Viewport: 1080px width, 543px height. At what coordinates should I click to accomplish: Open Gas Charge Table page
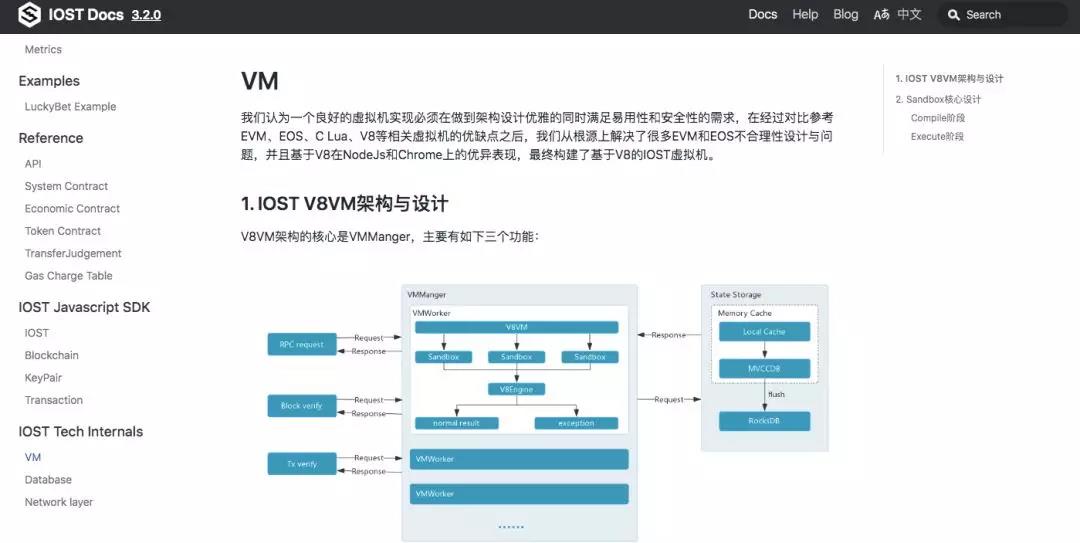pyautogui.click(x=68, y=276)
